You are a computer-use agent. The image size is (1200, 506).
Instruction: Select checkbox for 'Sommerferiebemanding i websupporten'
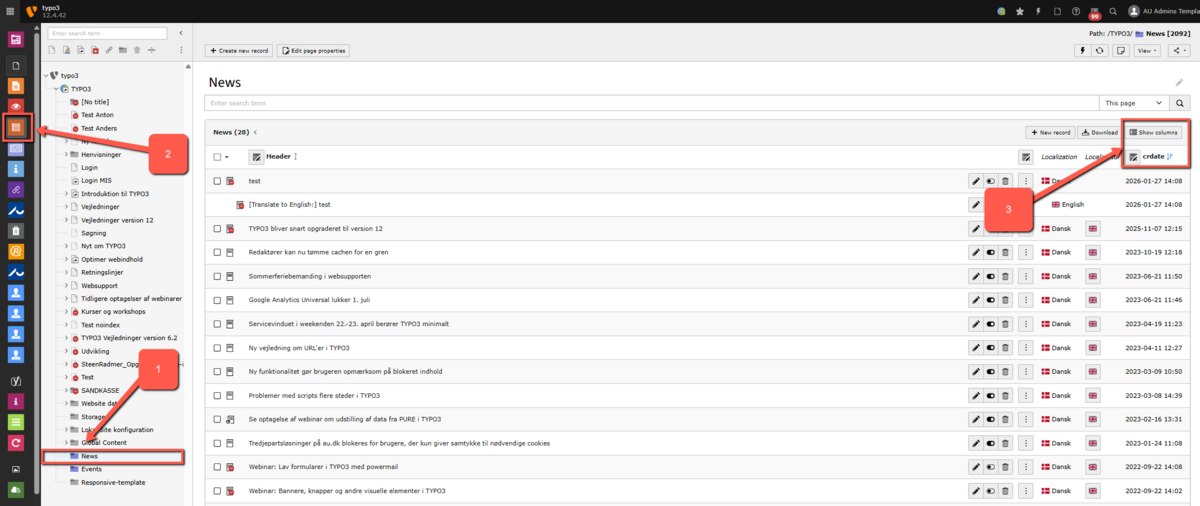click(x=217, y=276)
